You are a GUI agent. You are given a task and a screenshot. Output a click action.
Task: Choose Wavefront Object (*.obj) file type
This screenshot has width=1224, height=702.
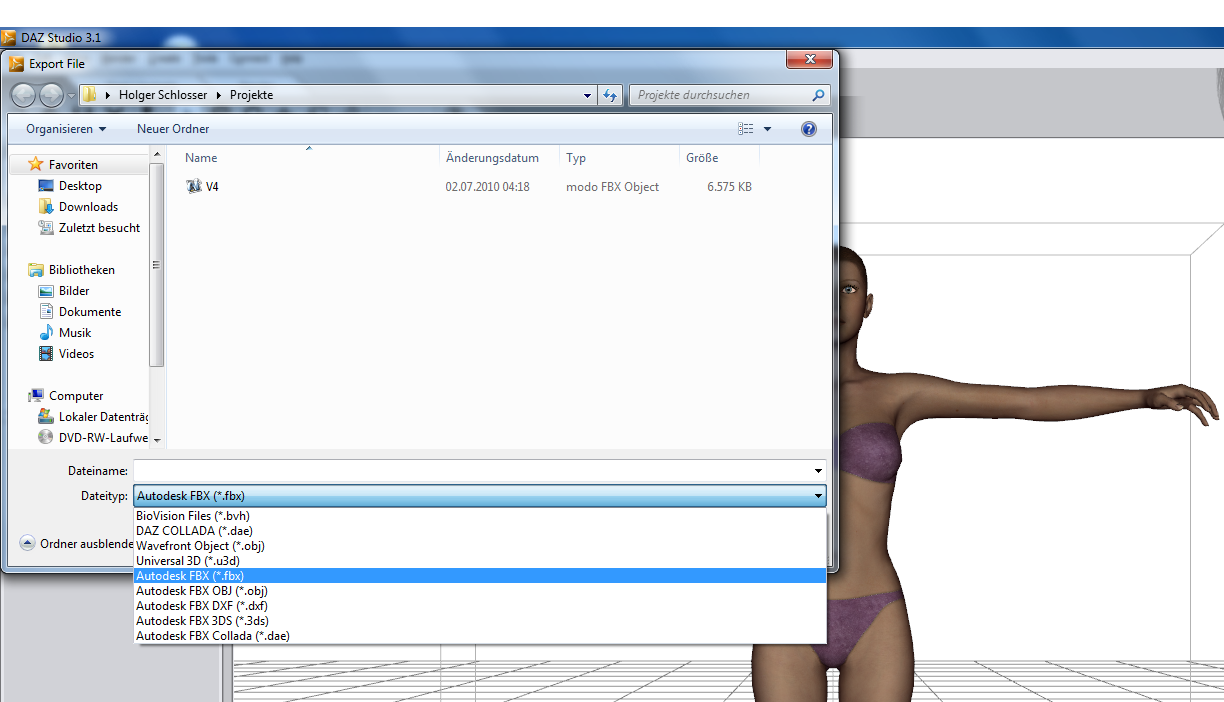[480, 546]
